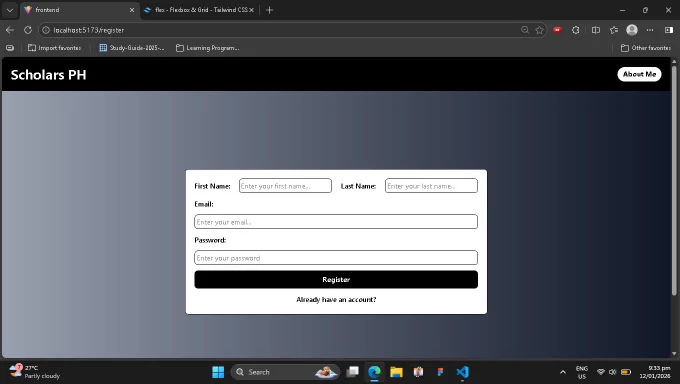Click the Scholars PH logo text
The height and width of the screenshot is (384, 680).
click(49, 75)
